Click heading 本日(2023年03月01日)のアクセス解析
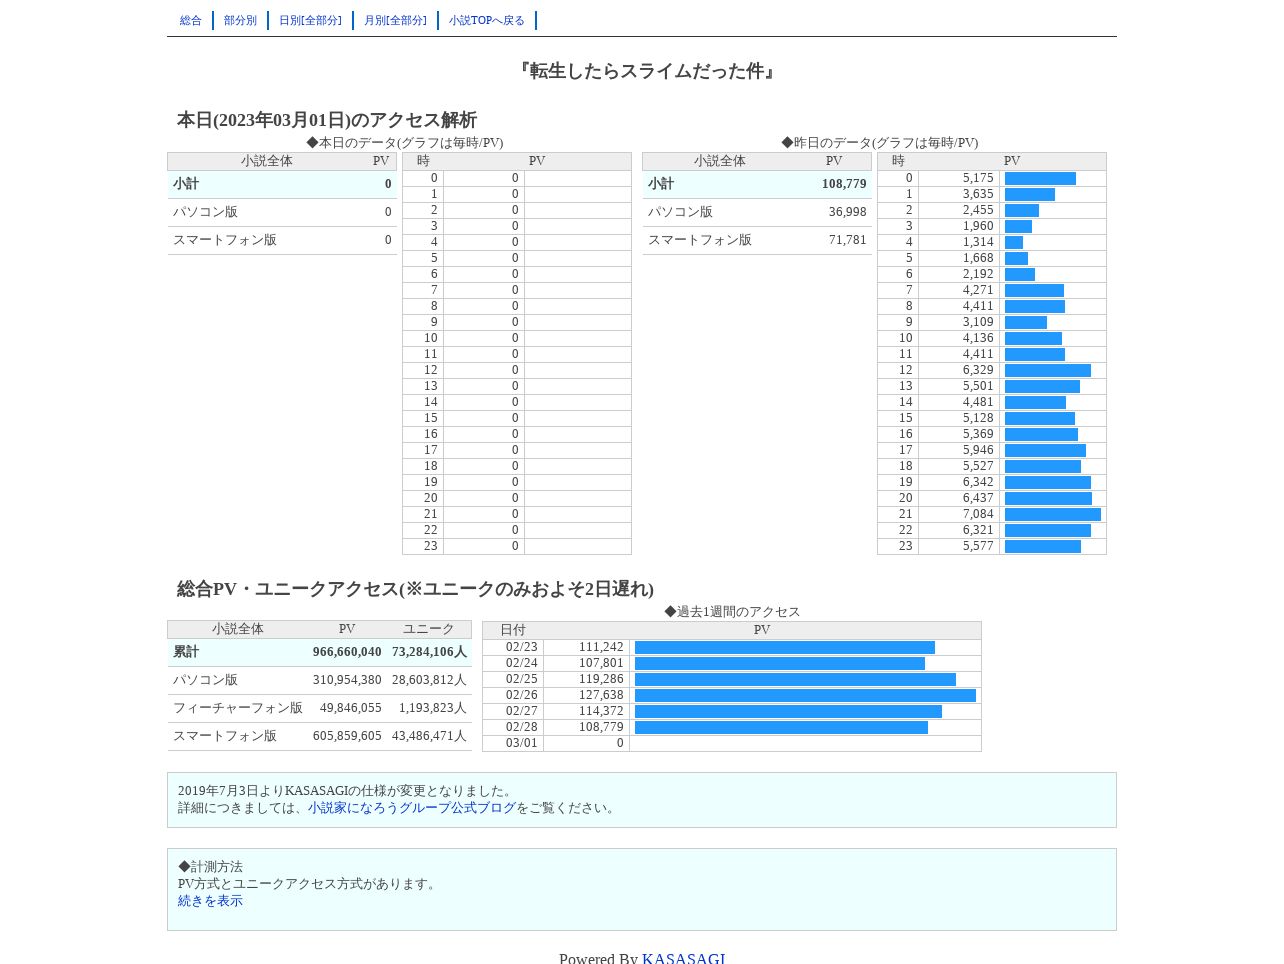This screenshot has width=1284, height=964. coord(327,120)
